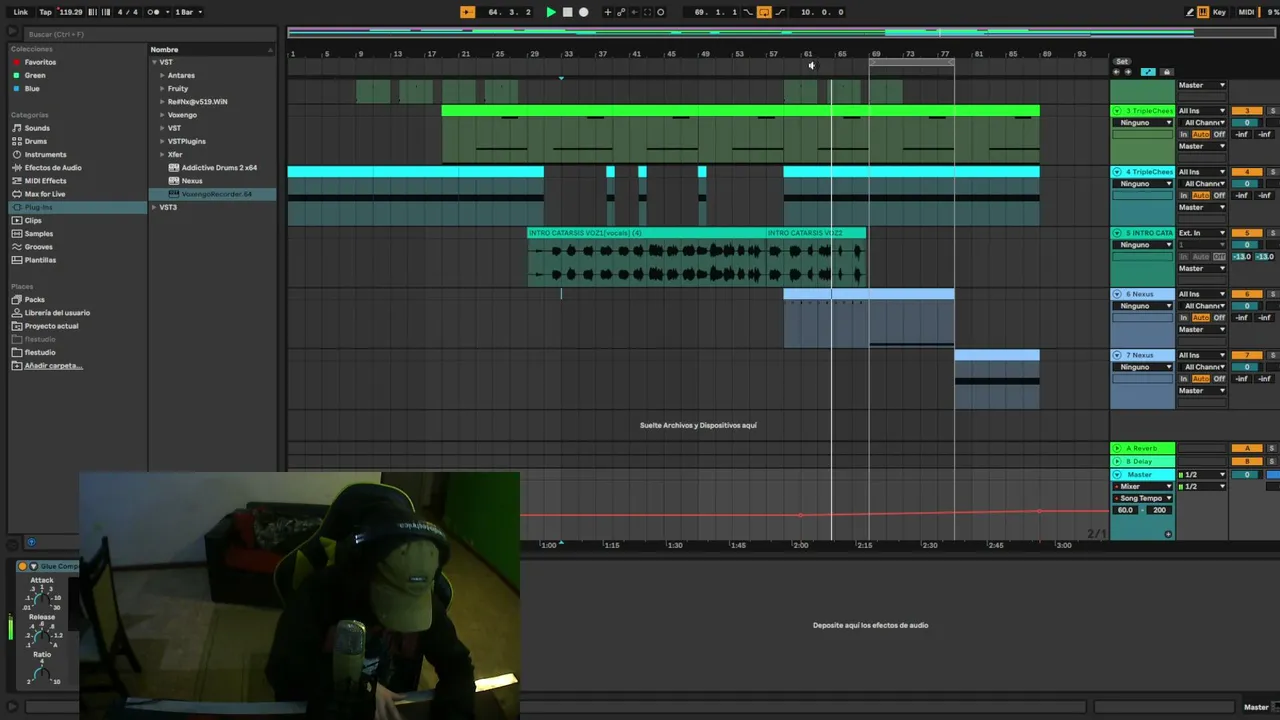Open the 1 Bar quantization menu

click(188, 12)
